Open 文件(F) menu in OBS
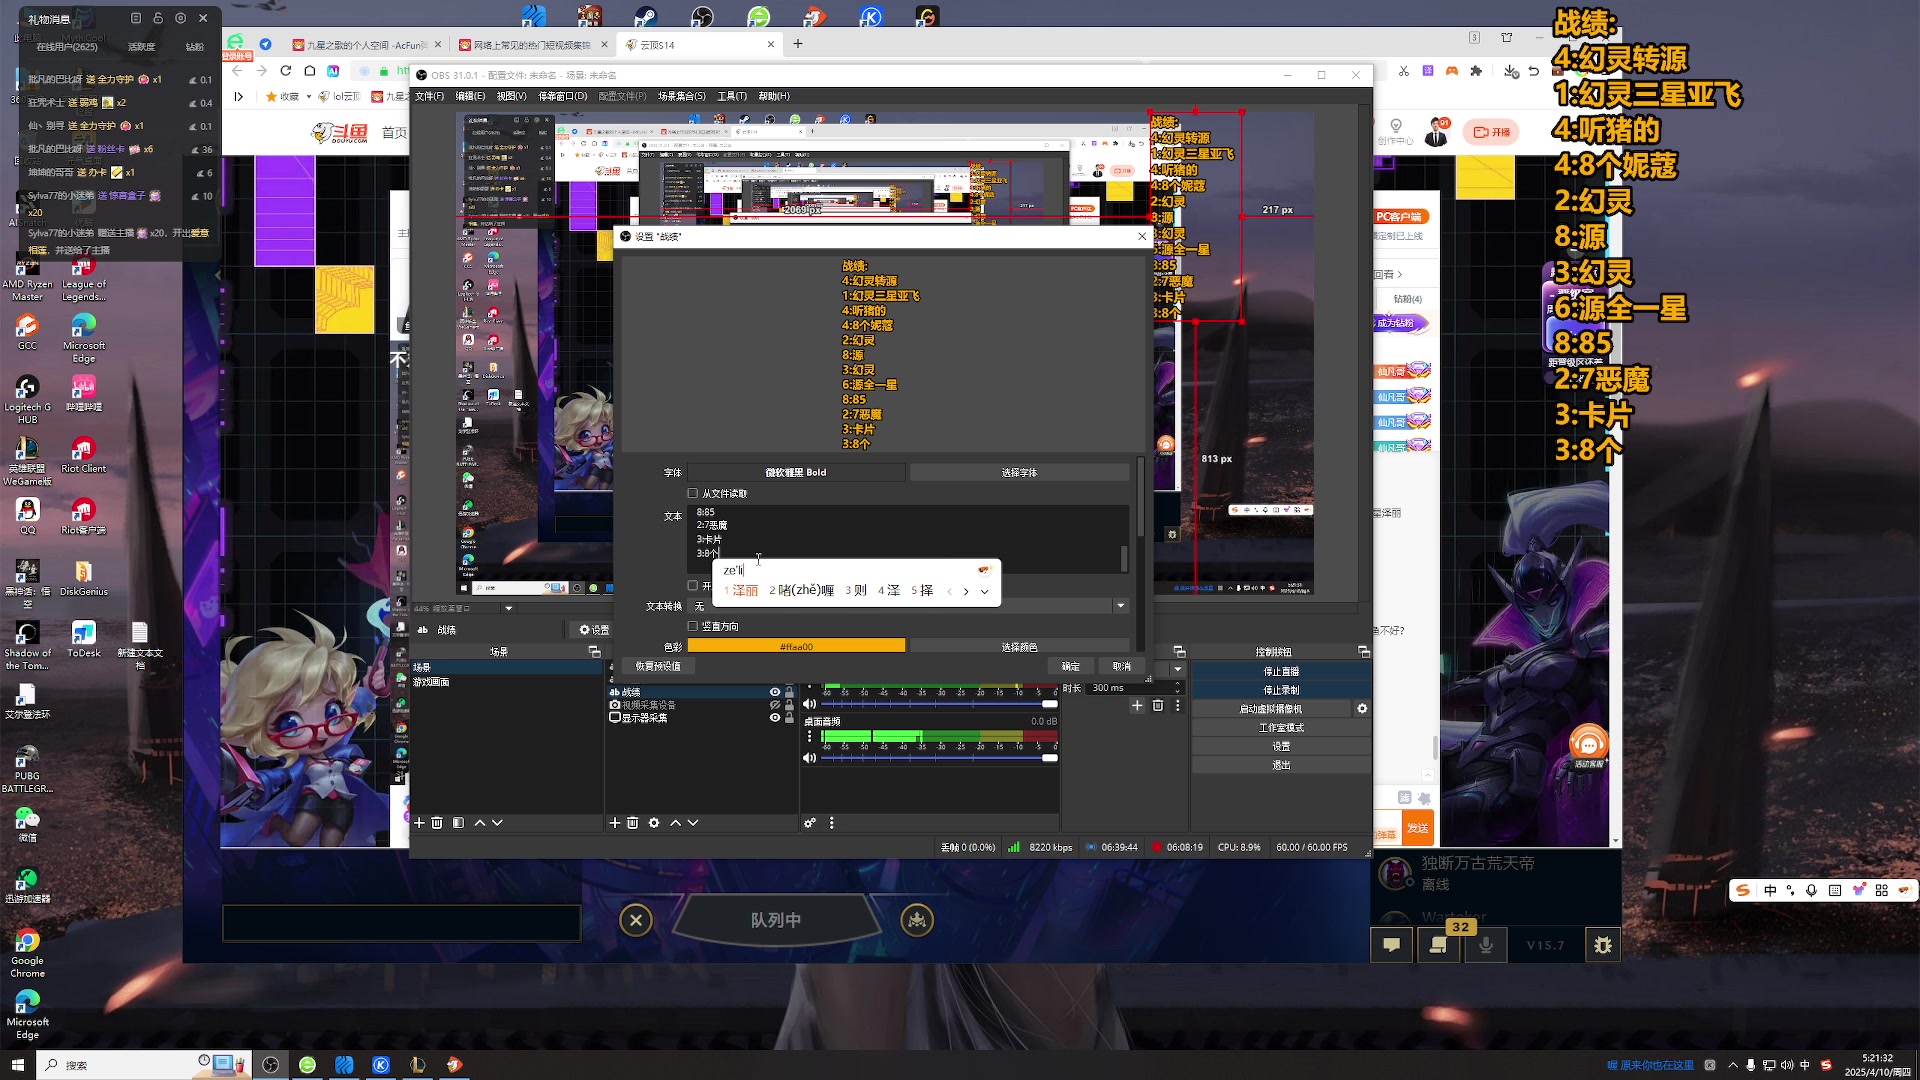This screenshot has height=1080, width=1920. point(429,96)
